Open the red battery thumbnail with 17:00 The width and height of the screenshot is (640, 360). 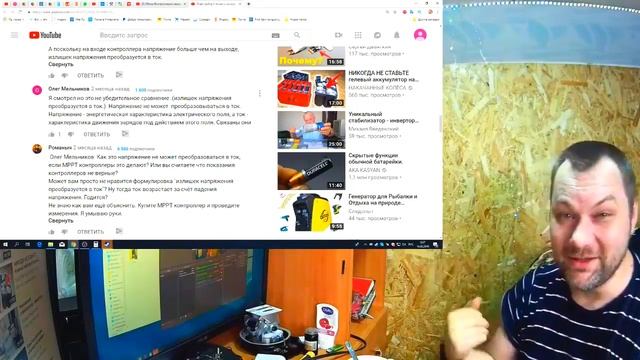pos(311,89)
